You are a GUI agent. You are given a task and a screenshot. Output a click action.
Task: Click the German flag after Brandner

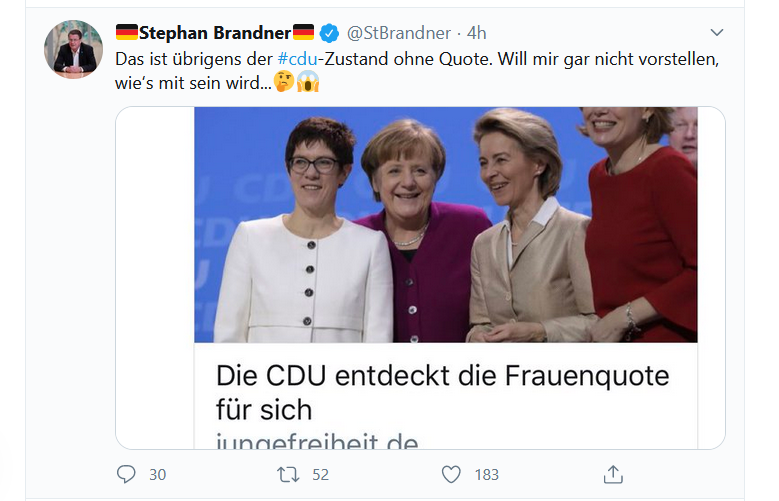click(x=304, y=33)
